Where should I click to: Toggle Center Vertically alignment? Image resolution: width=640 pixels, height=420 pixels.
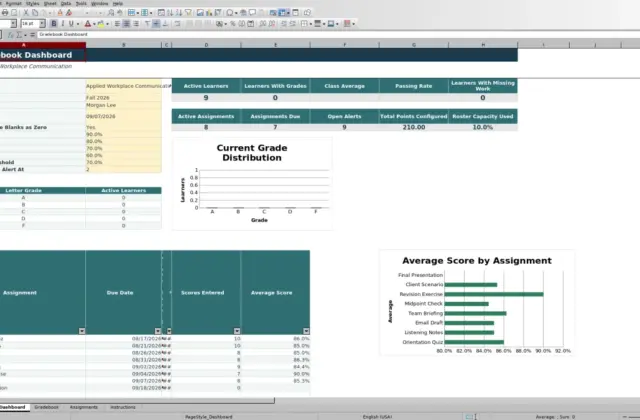(x=156, y=24)
